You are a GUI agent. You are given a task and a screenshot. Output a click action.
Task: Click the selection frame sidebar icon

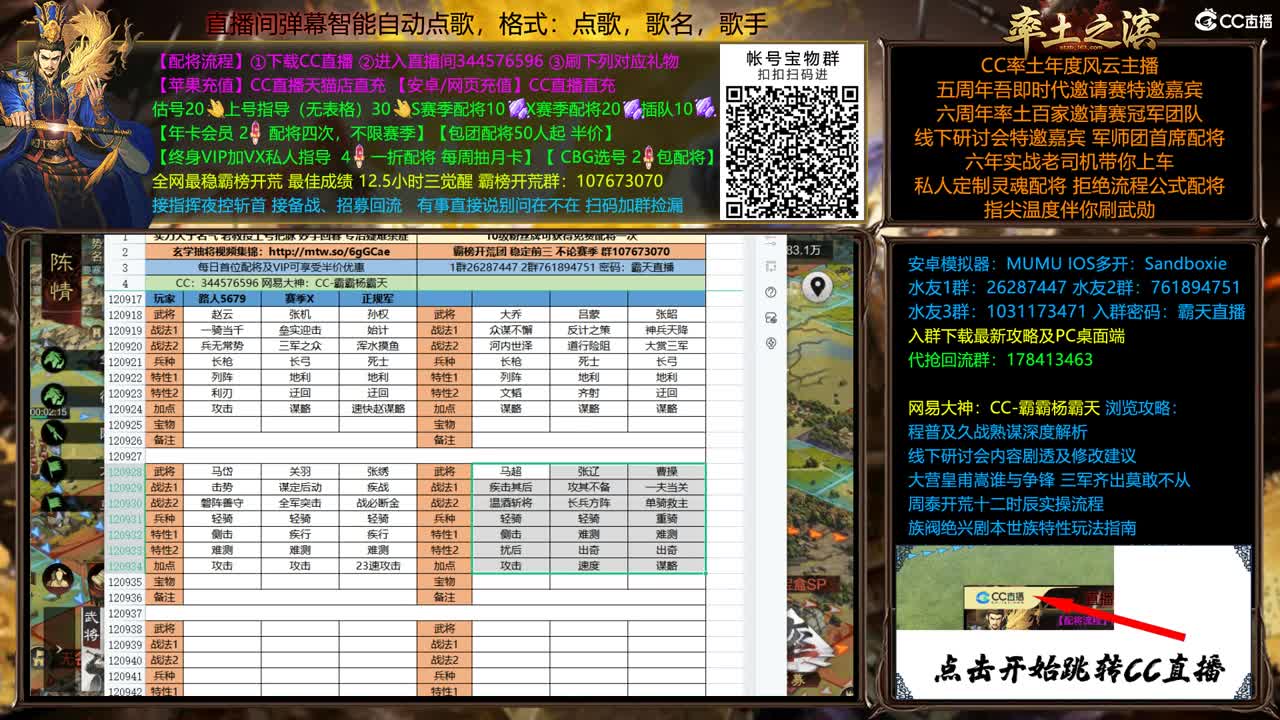[x=771, y=267]
